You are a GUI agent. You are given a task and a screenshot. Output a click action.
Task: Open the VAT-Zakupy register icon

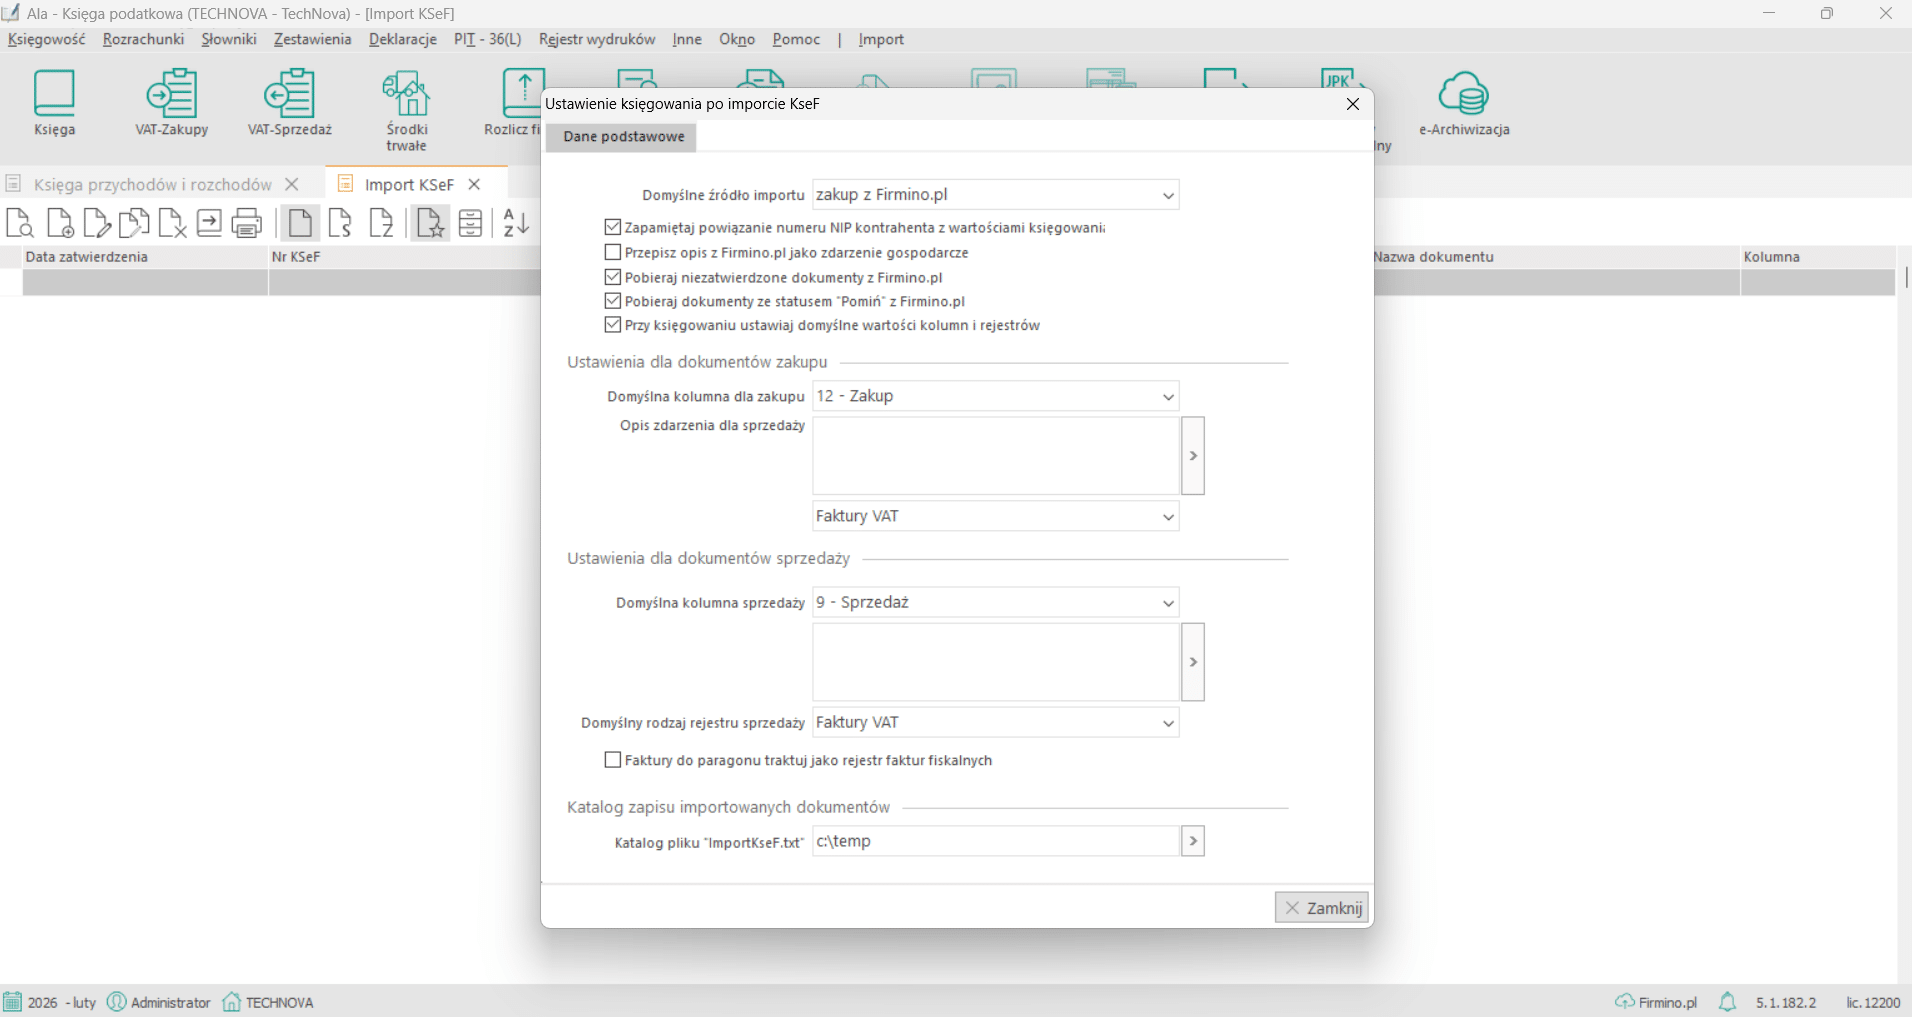pyautogui.click(x=171, y=102)
